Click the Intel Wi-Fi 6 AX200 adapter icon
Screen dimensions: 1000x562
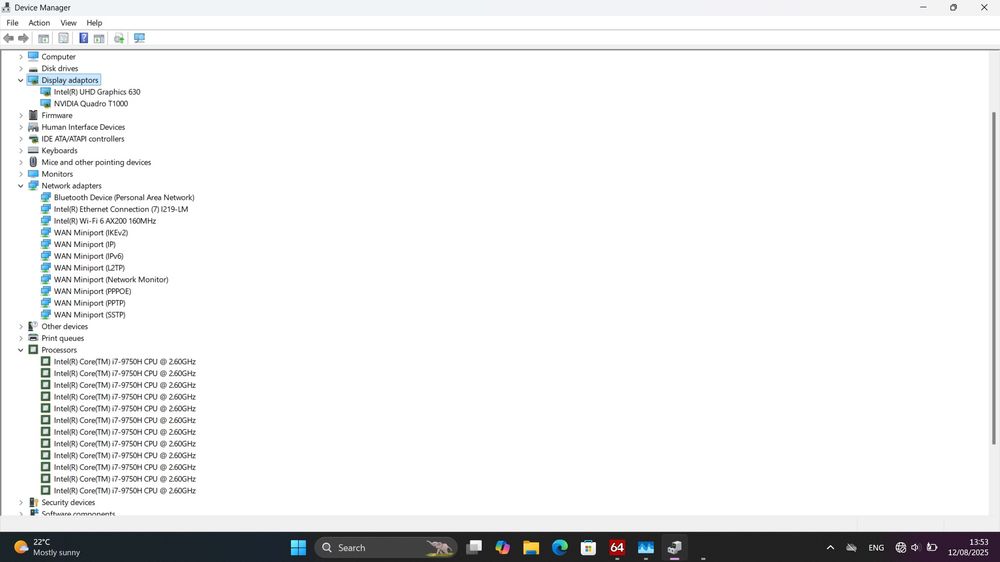pos(45,221)
